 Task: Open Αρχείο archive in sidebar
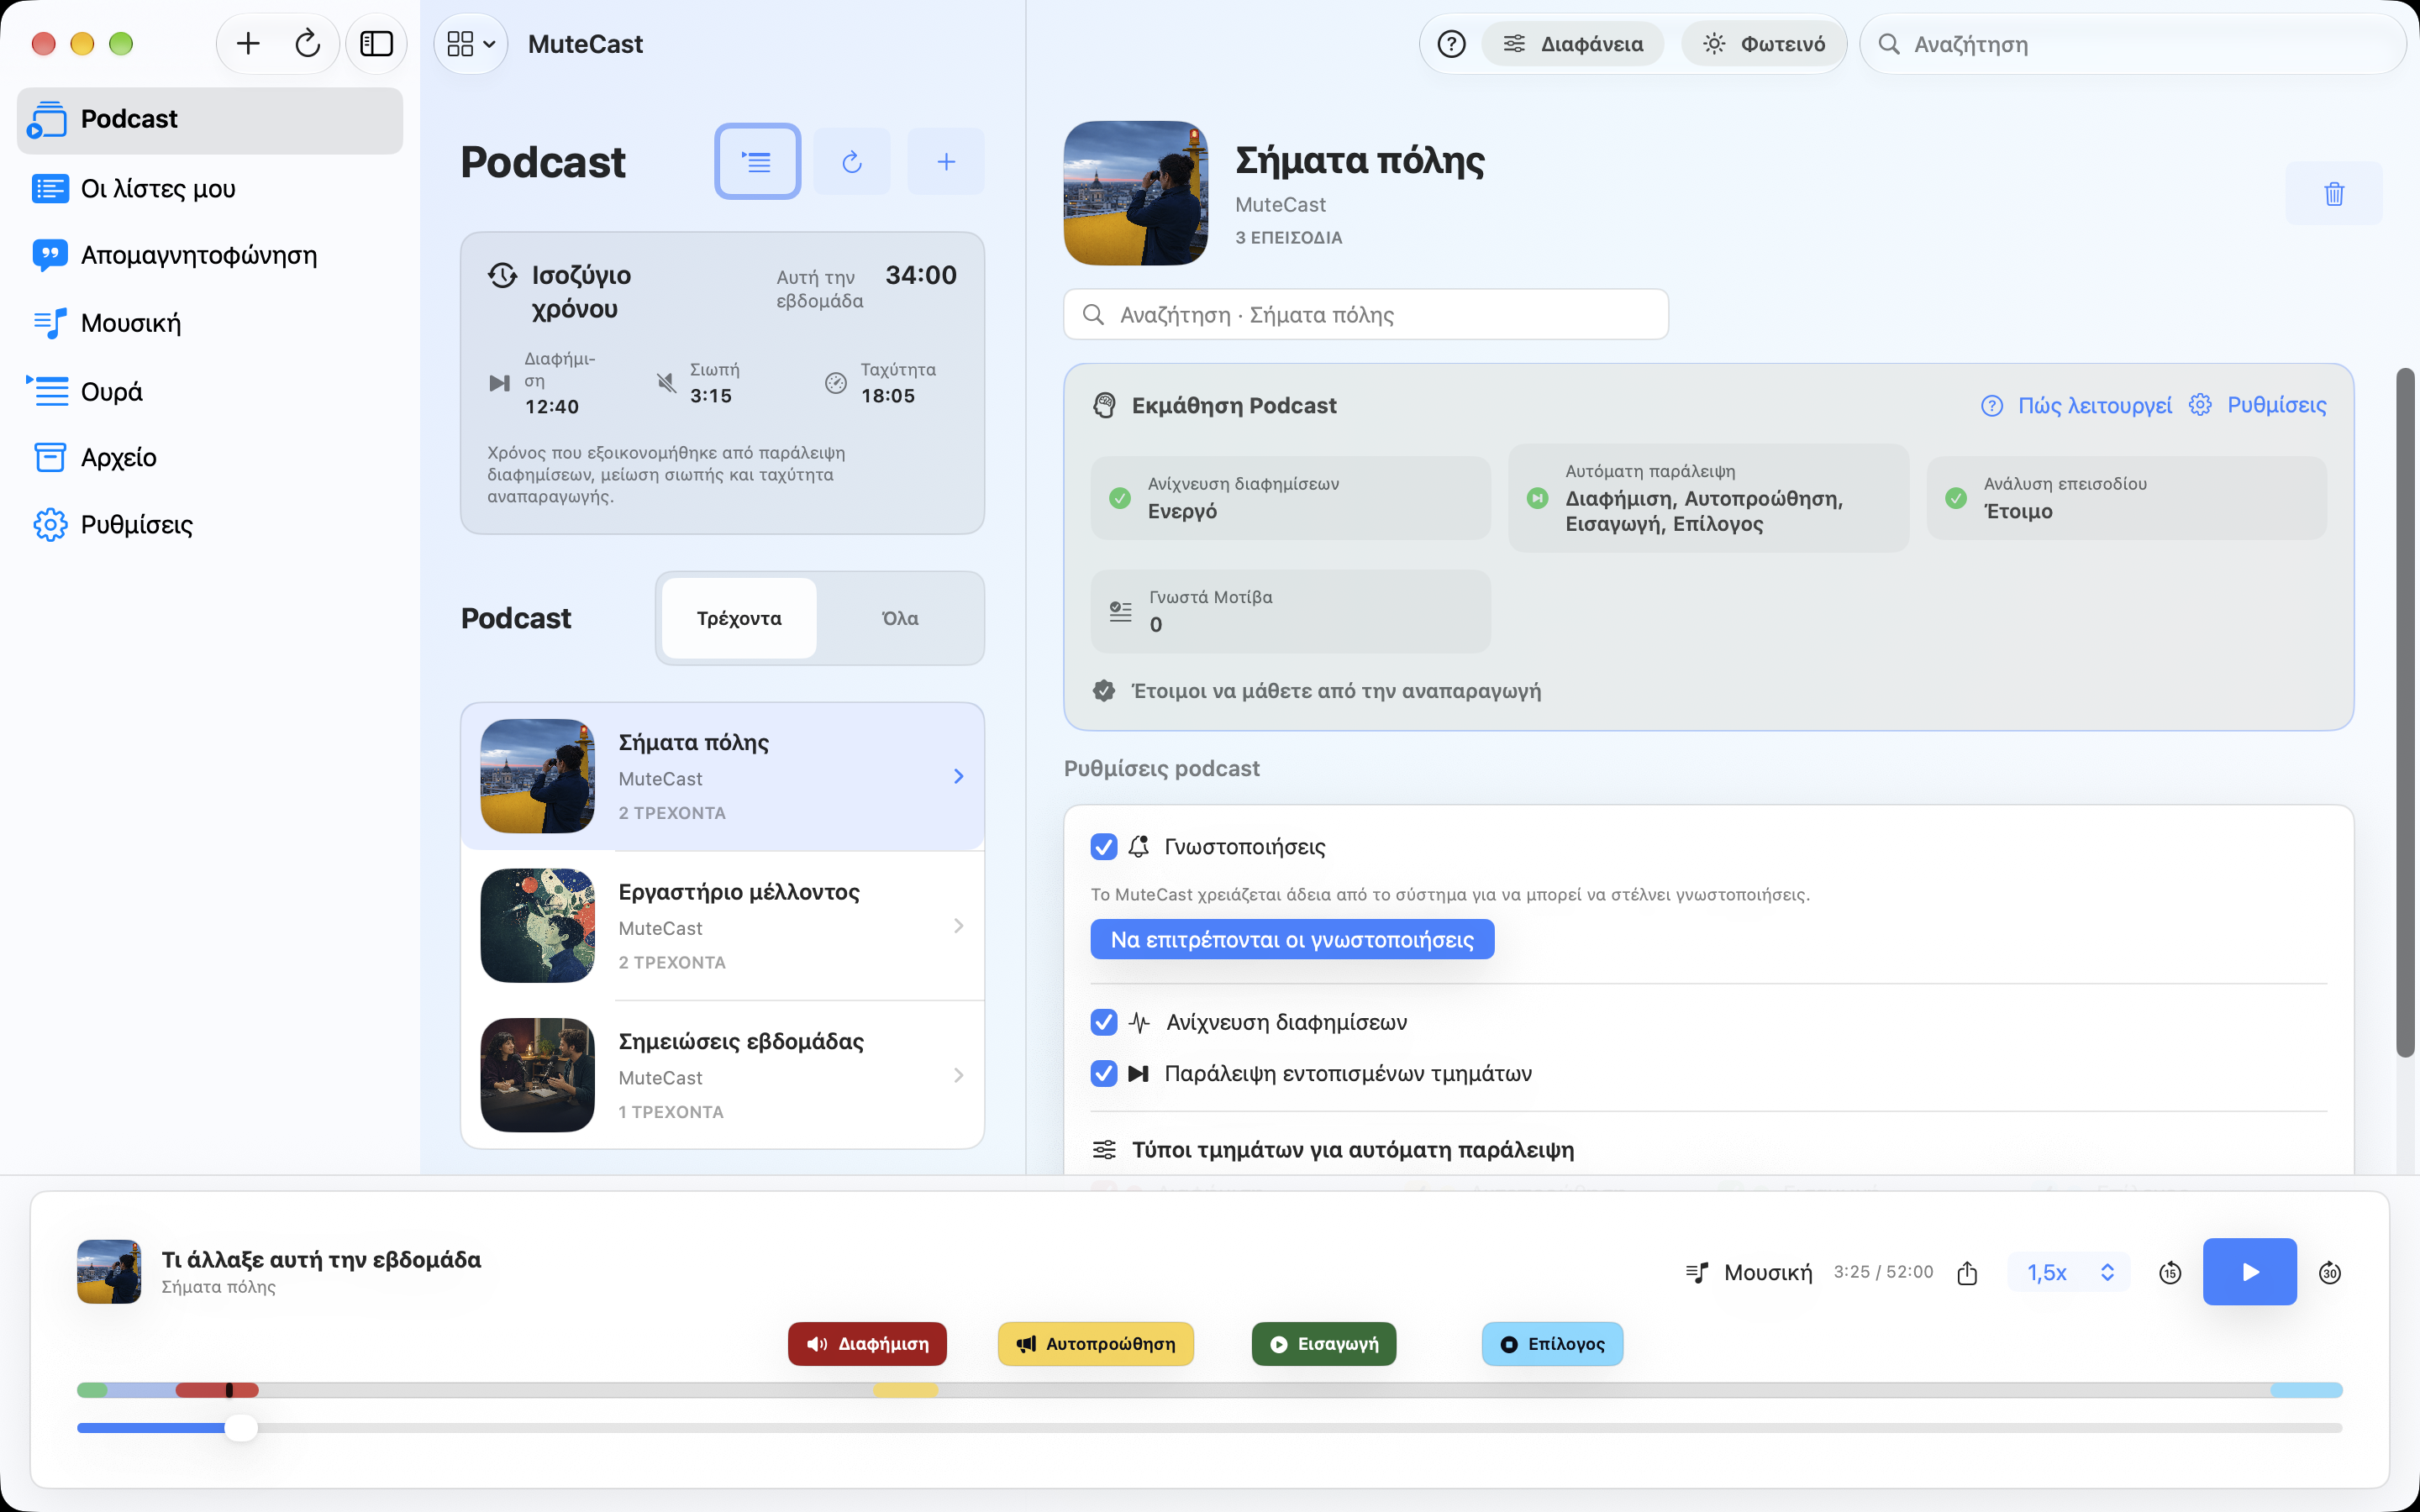click(210, 457)
